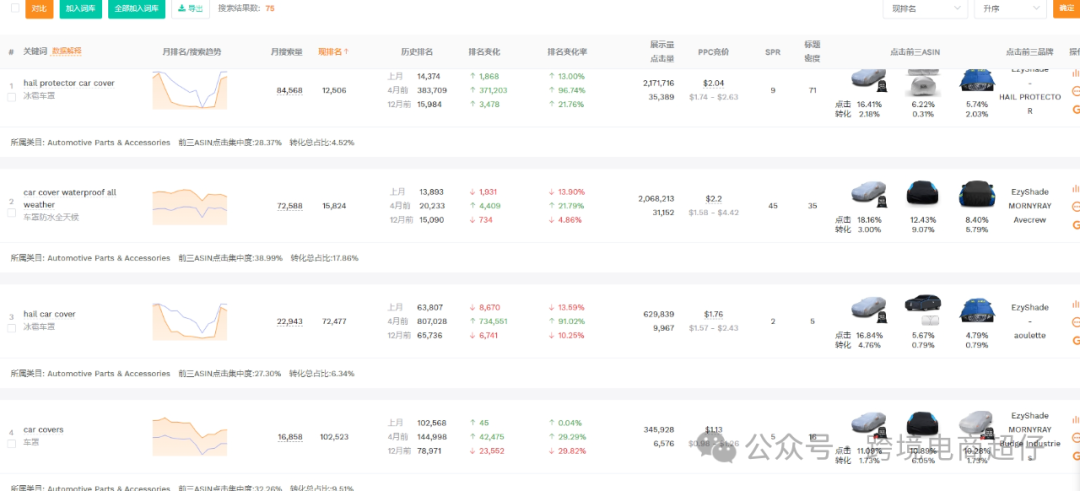Open the 数据解释 explanation link
Viewport: 1080px width, 491px height.
[67, 51]
